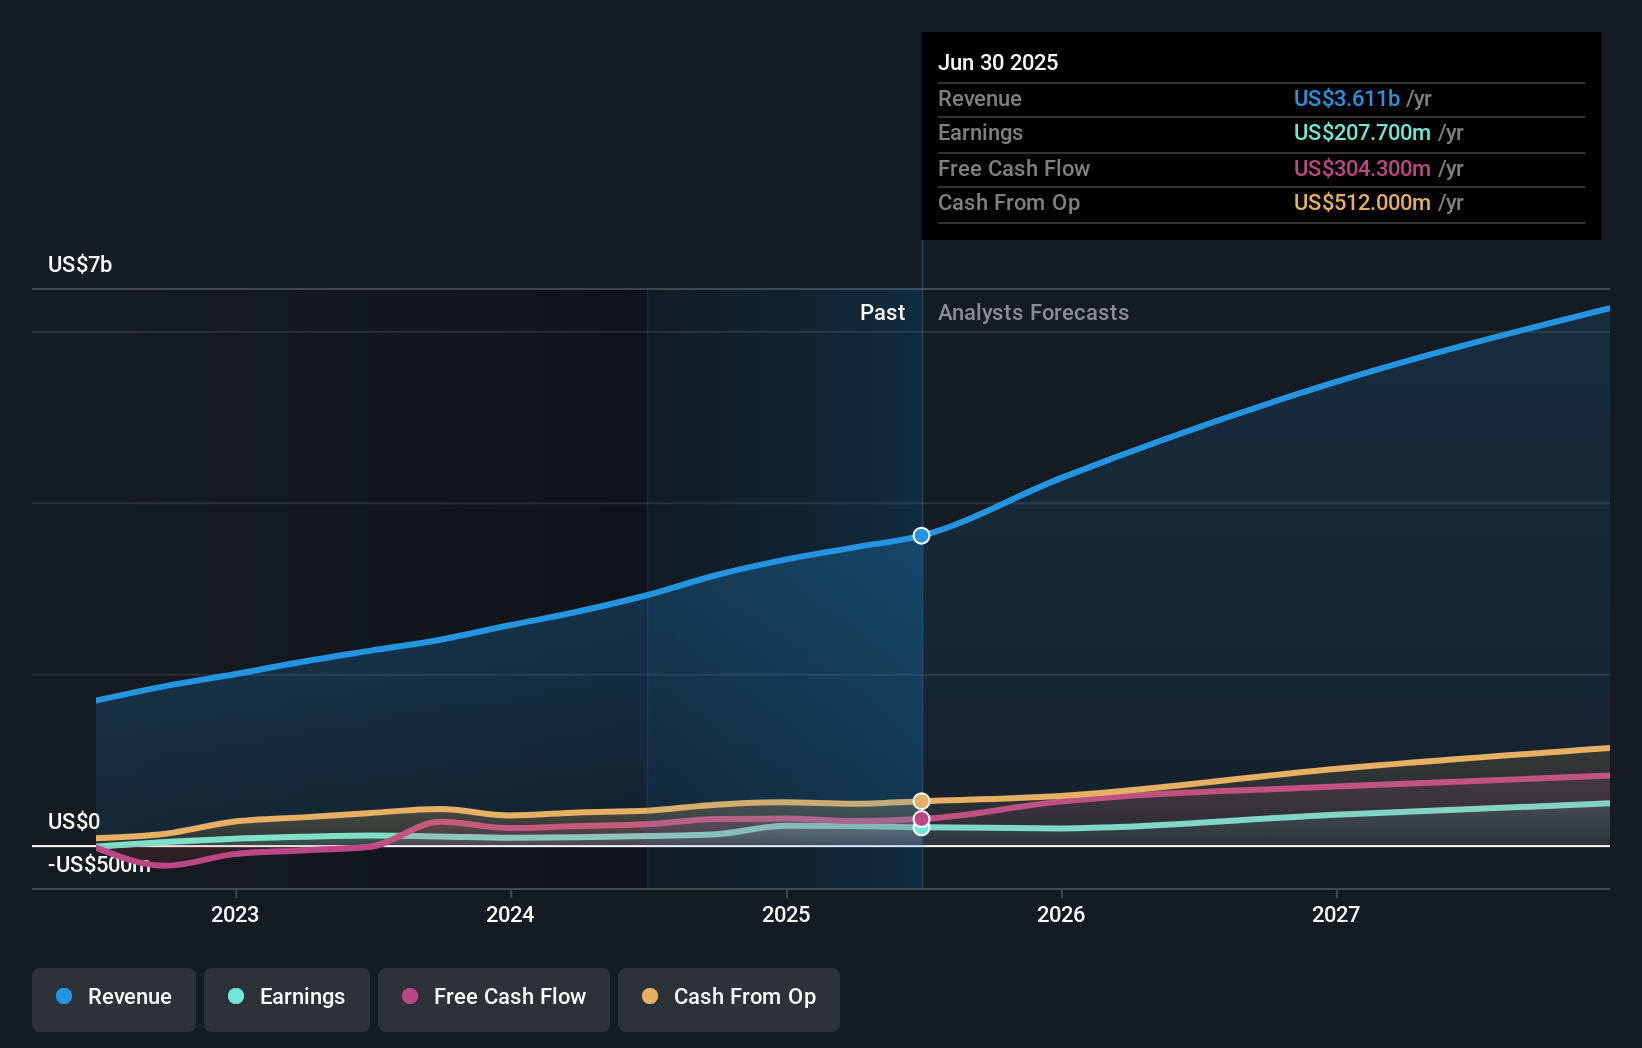
Task: Toggle the Earnings series visibility
Action: [287, 997]
